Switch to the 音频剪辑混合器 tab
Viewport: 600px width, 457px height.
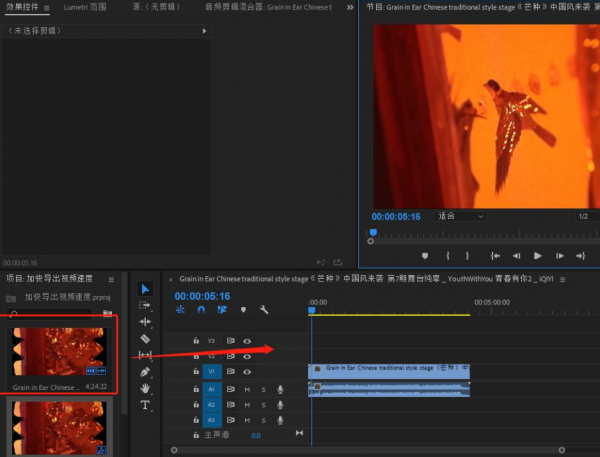(268, 7)
